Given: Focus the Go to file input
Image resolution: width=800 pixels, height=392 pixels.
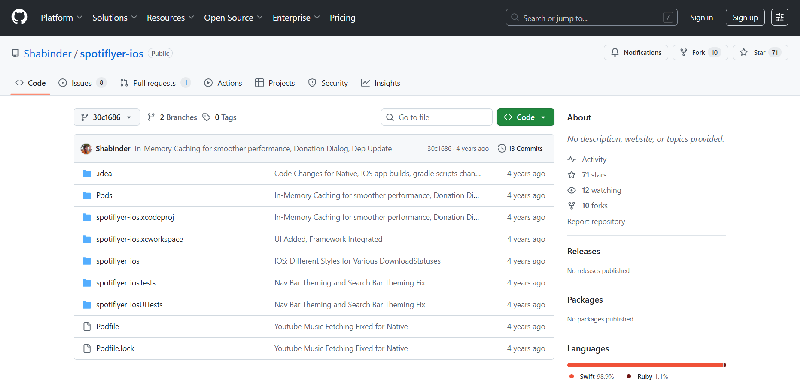Looking at the screenshot, I should tap(437, 117).
